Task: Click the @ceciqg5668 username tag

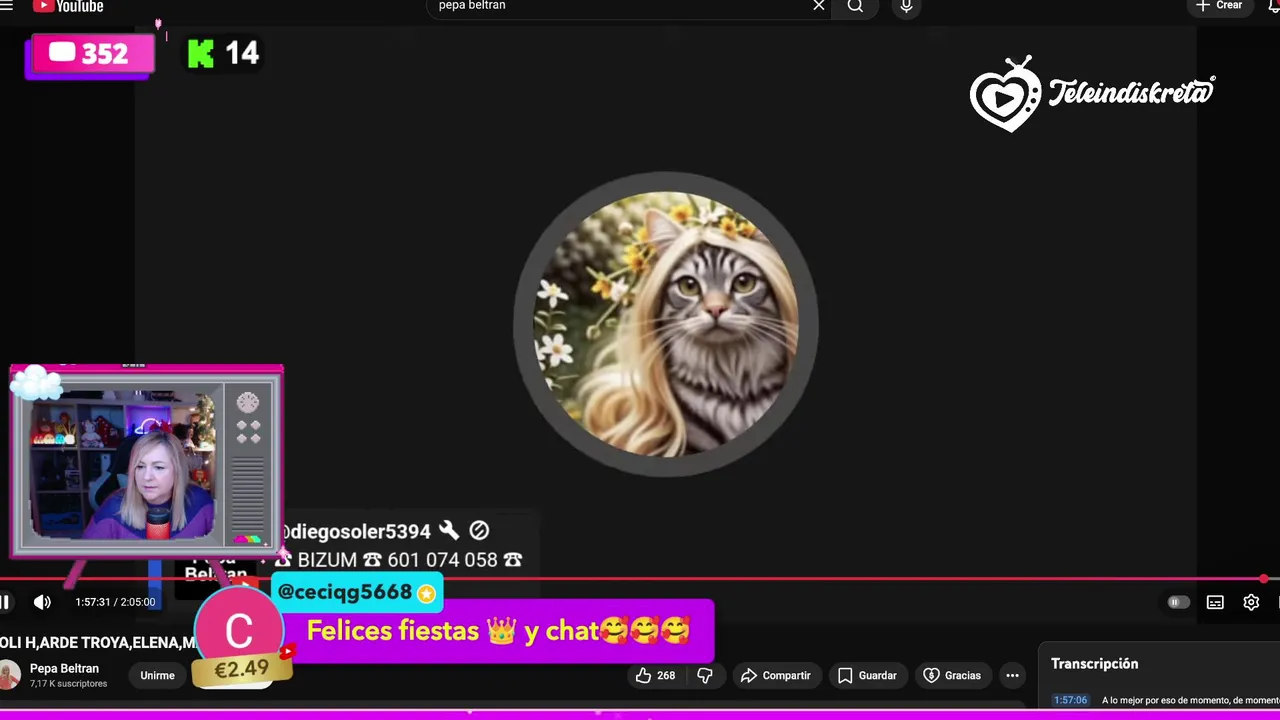Action: pos(357,592)
